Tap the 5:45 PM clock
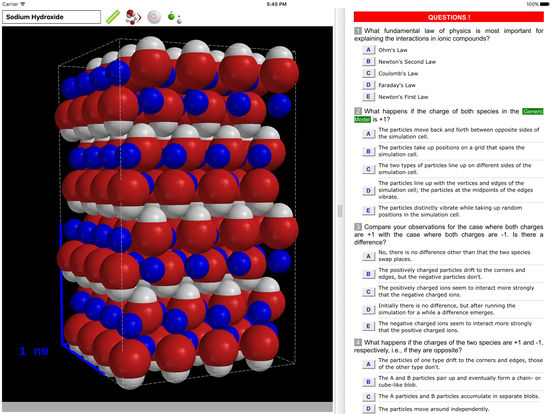 pos(277,4)
